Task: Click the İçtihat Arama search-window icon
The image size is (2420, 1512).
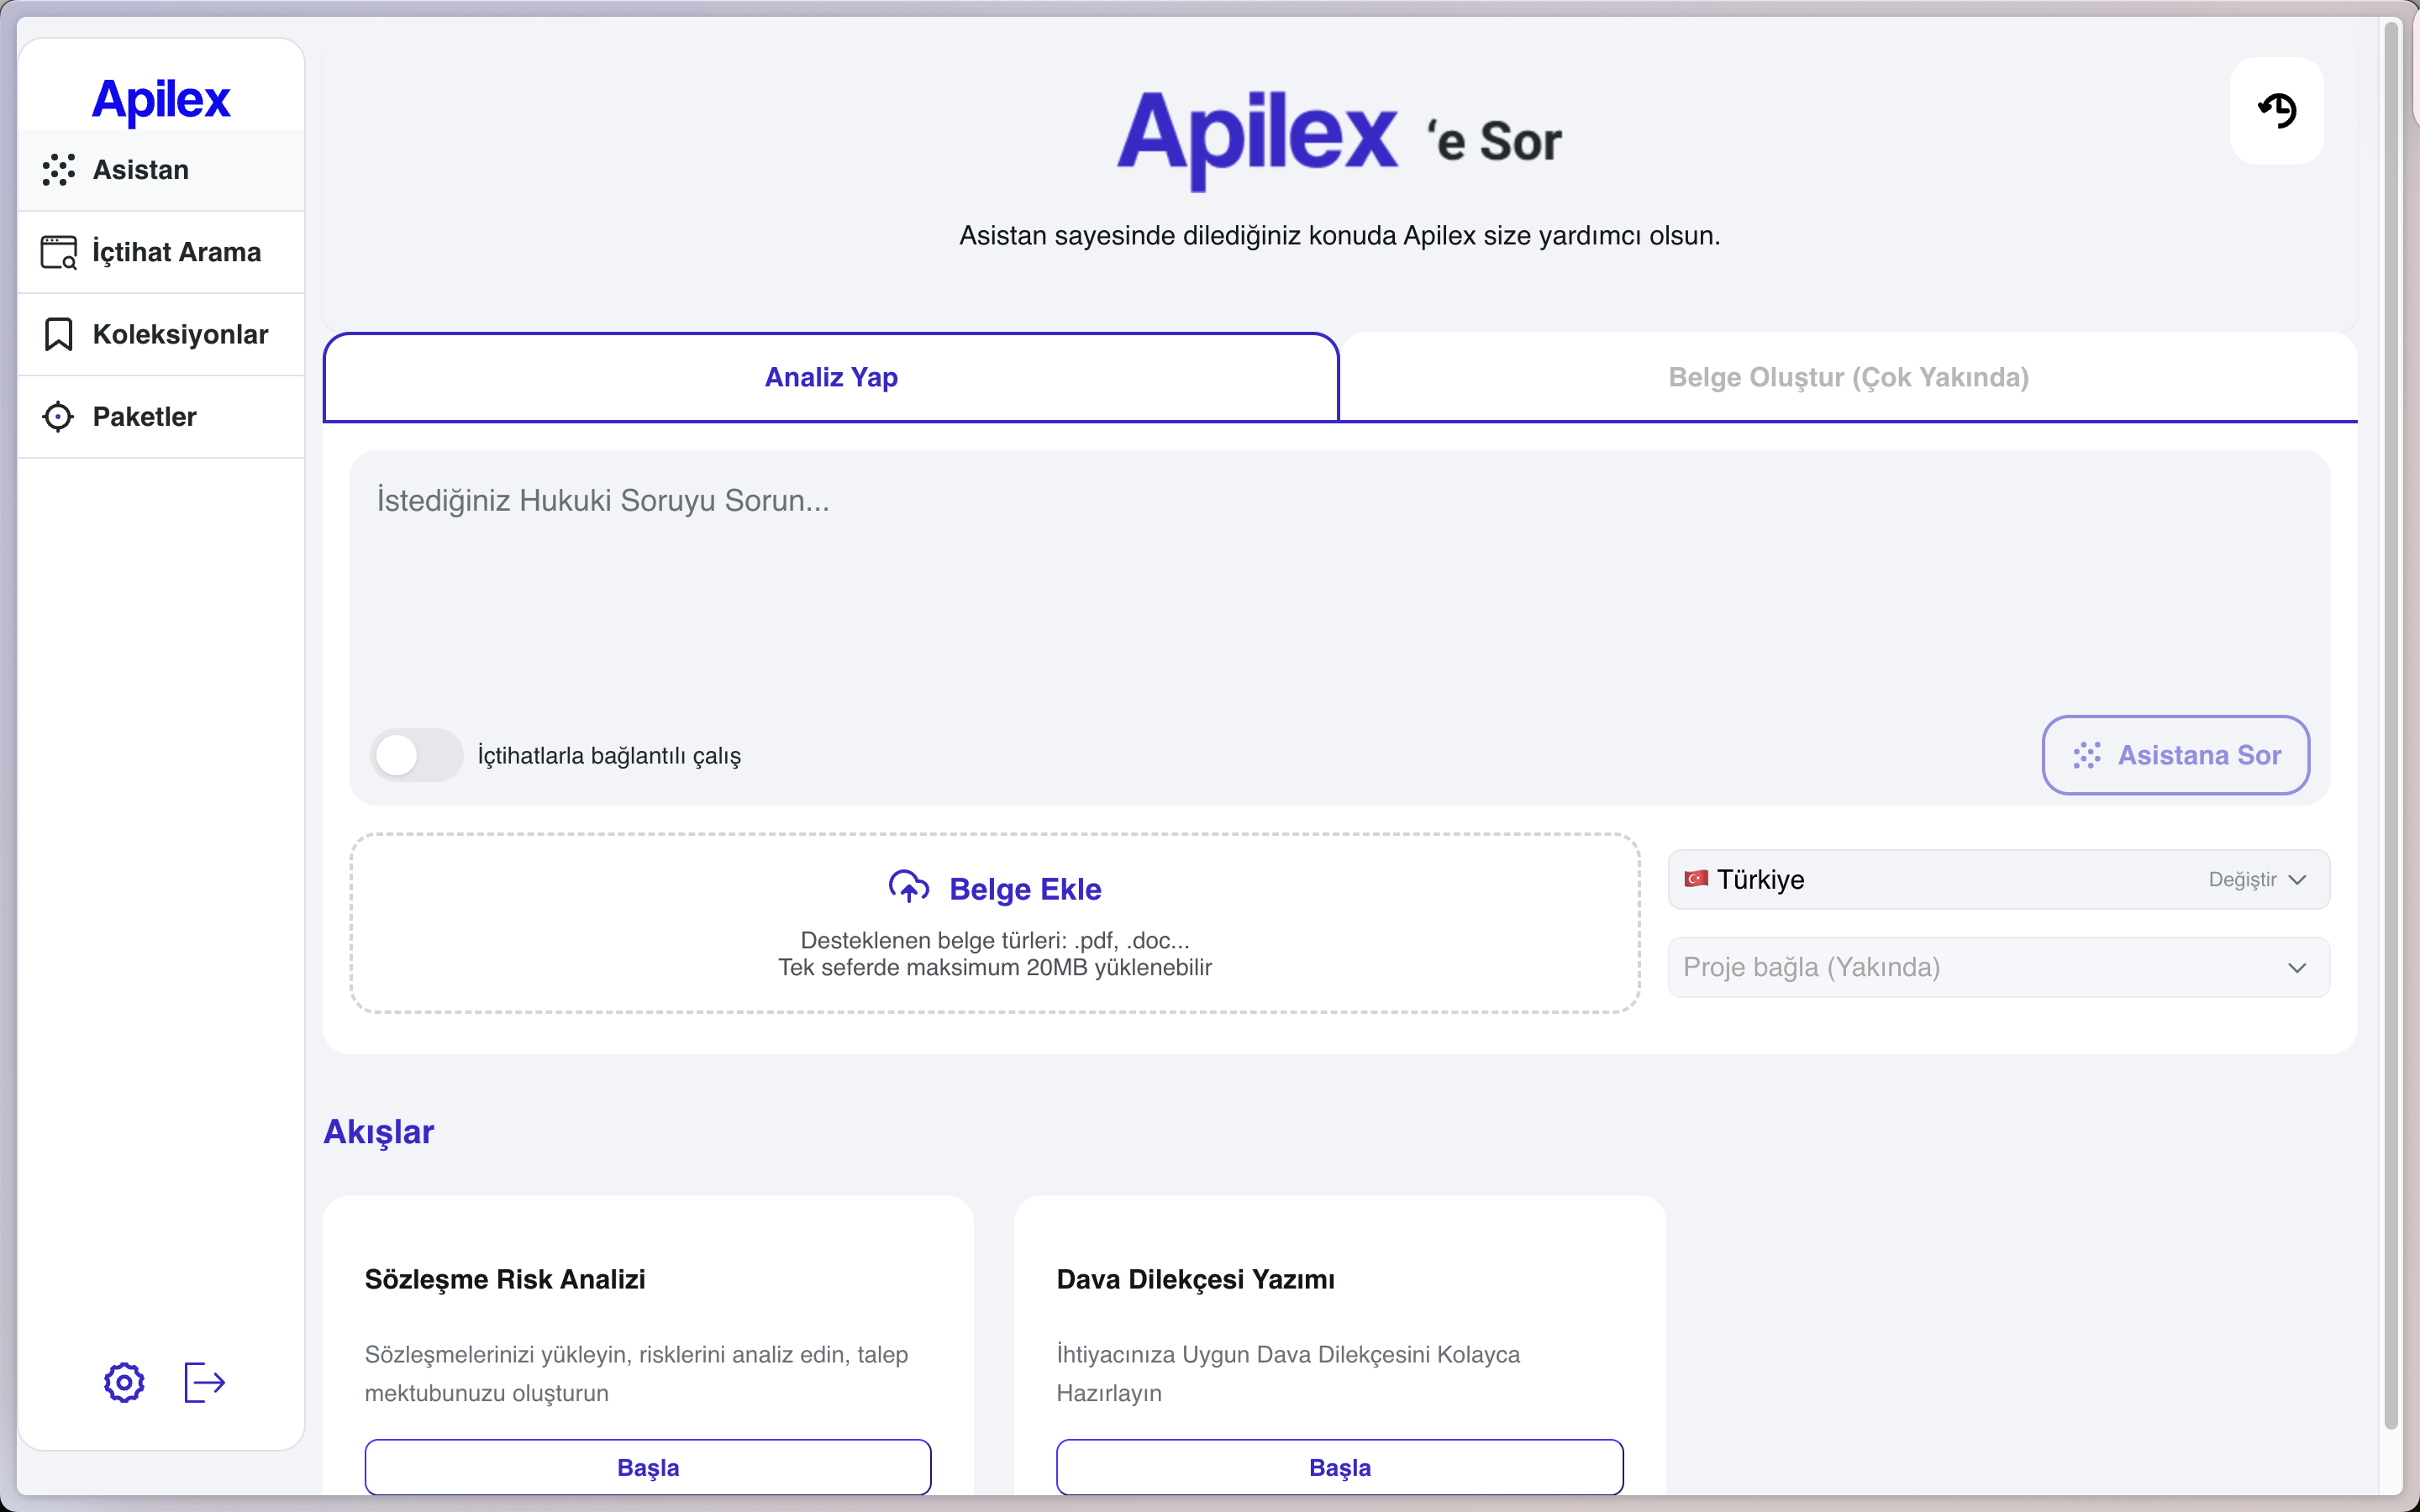Action: pos(59,252)
